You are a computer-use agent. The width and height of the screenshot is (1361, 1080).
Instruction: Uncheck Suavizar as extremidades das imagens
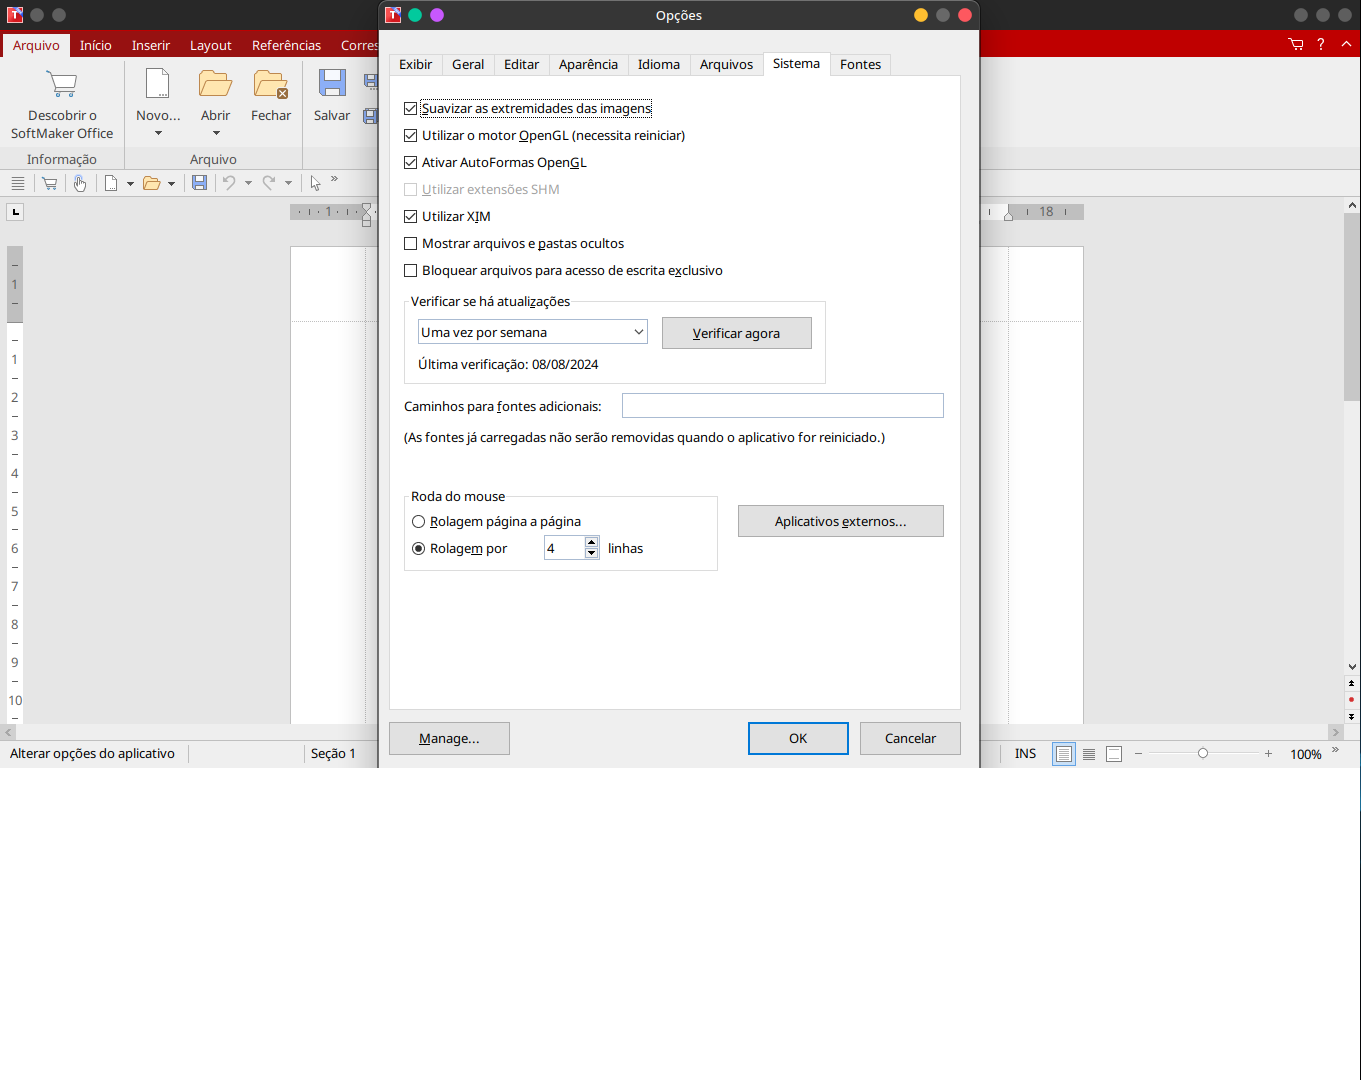pyautogui.click(x=411, y=109)
